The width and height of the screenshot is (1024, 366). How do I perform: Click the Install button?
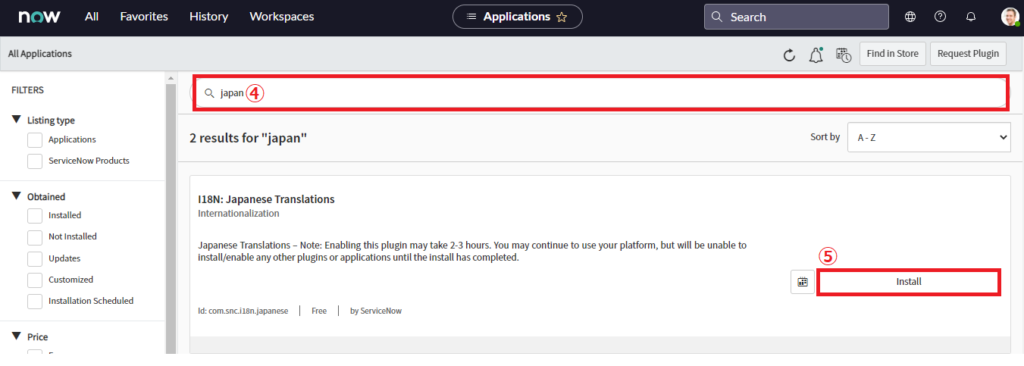pos(908,282)
